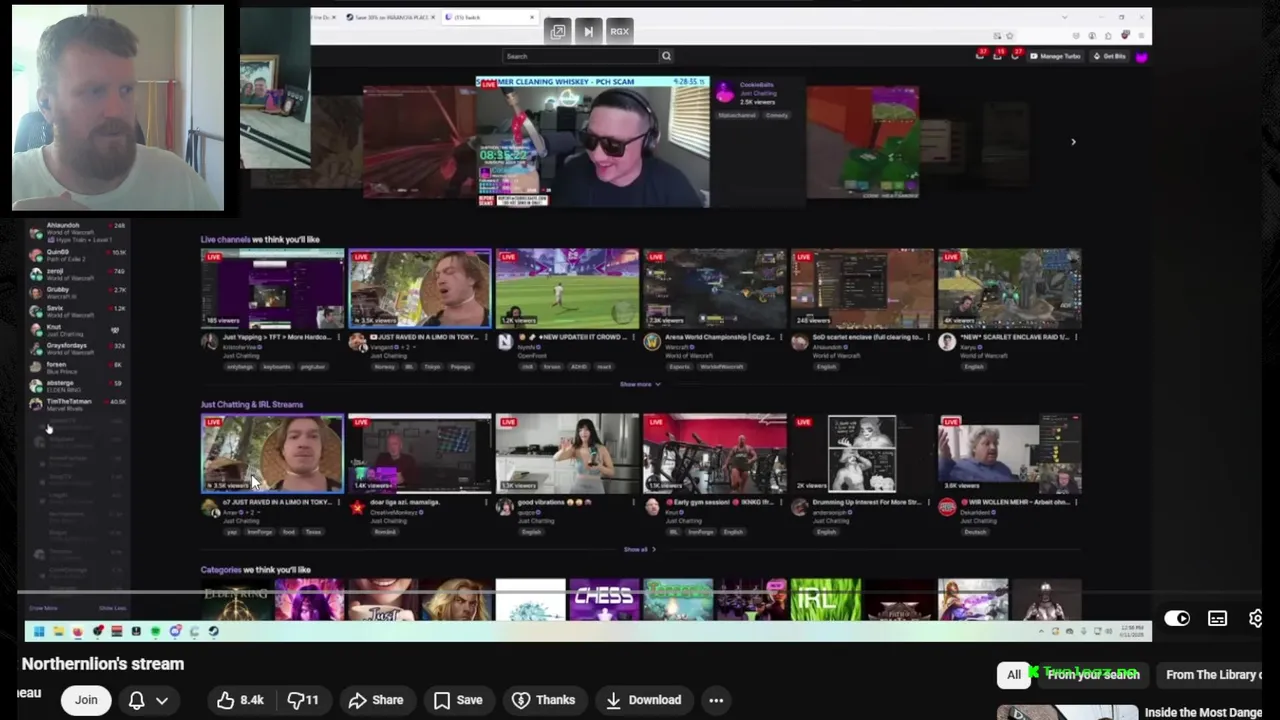Click the skip-forward overlay button
Screen dimensions: 1280x720
588,31
